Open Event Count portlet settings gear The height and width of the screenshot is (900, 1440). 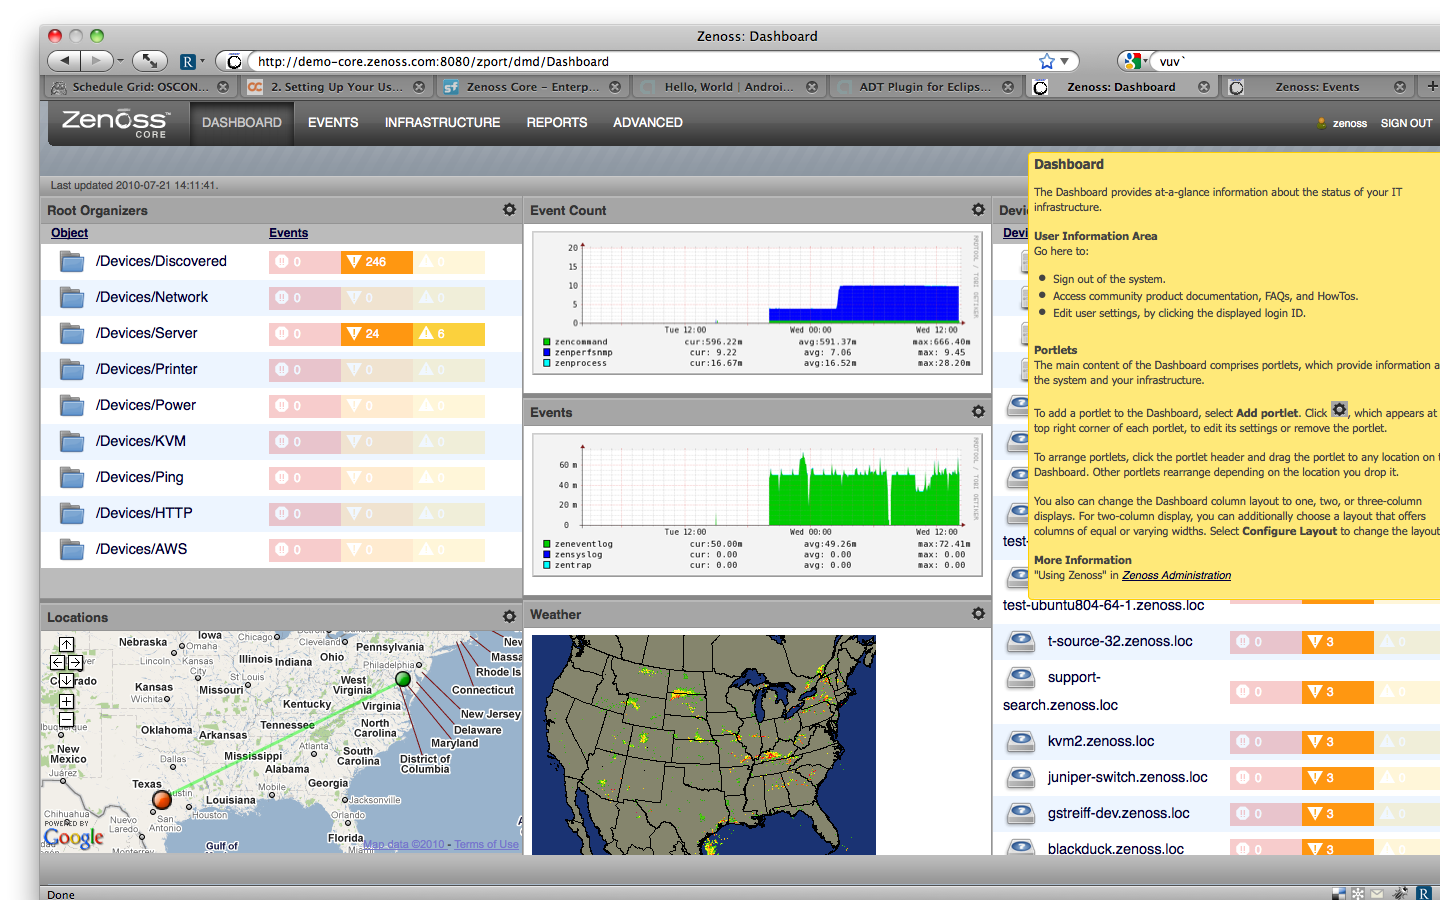[x=978, y=210]
